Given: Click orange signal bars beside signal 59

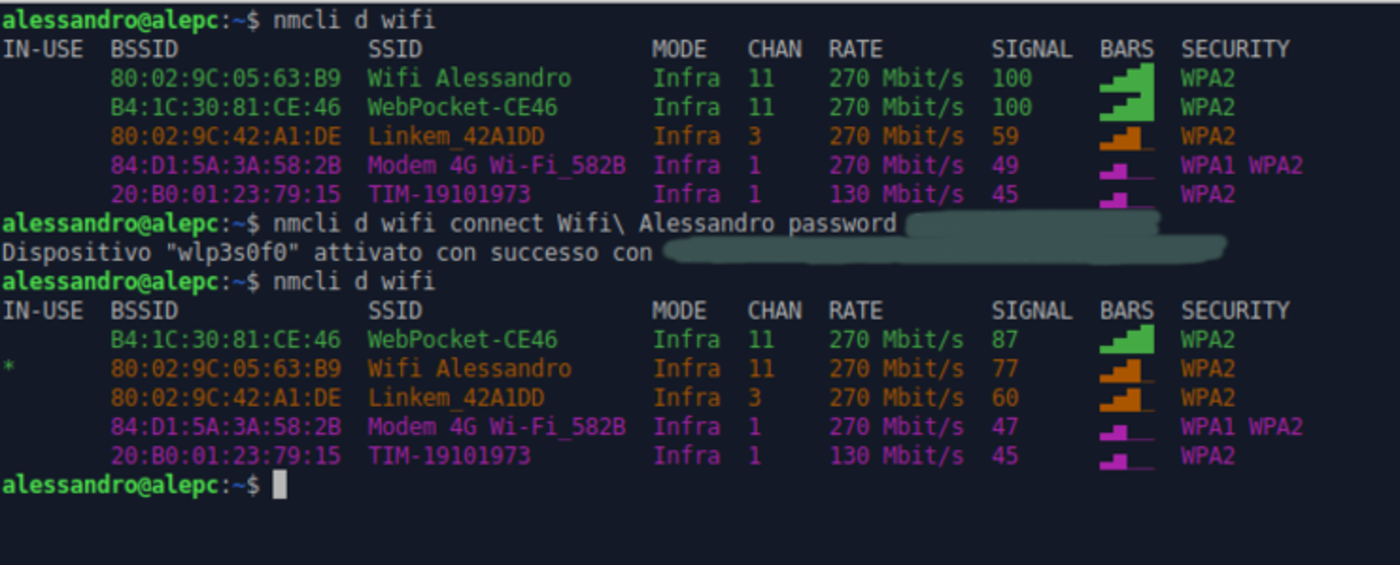Looking at the screenshot, I should [1126, 137].
